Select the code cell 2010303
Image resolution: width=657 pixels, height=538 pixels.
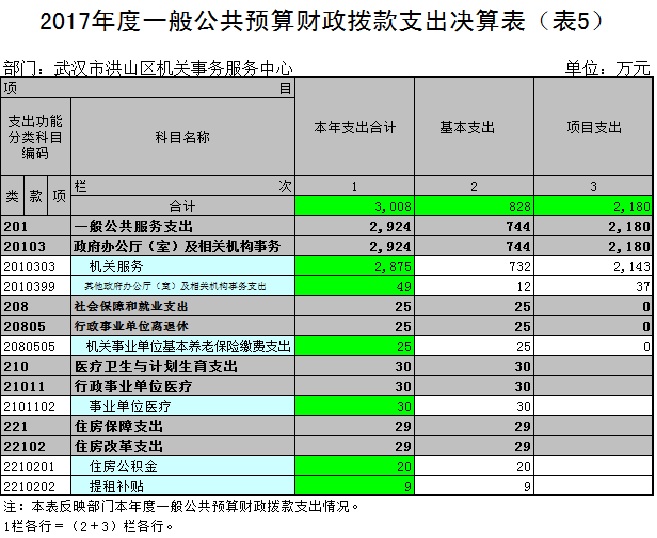[x=35, y=266]
